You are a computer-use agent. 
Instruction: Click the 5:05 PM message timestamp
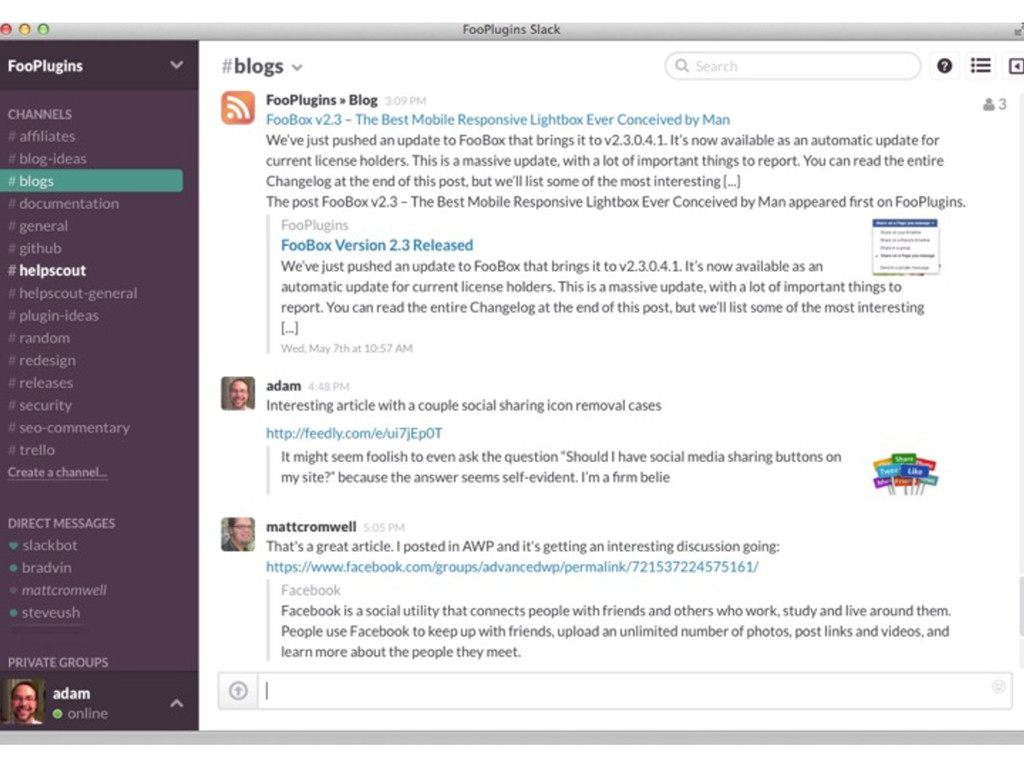tap(384, 528)
